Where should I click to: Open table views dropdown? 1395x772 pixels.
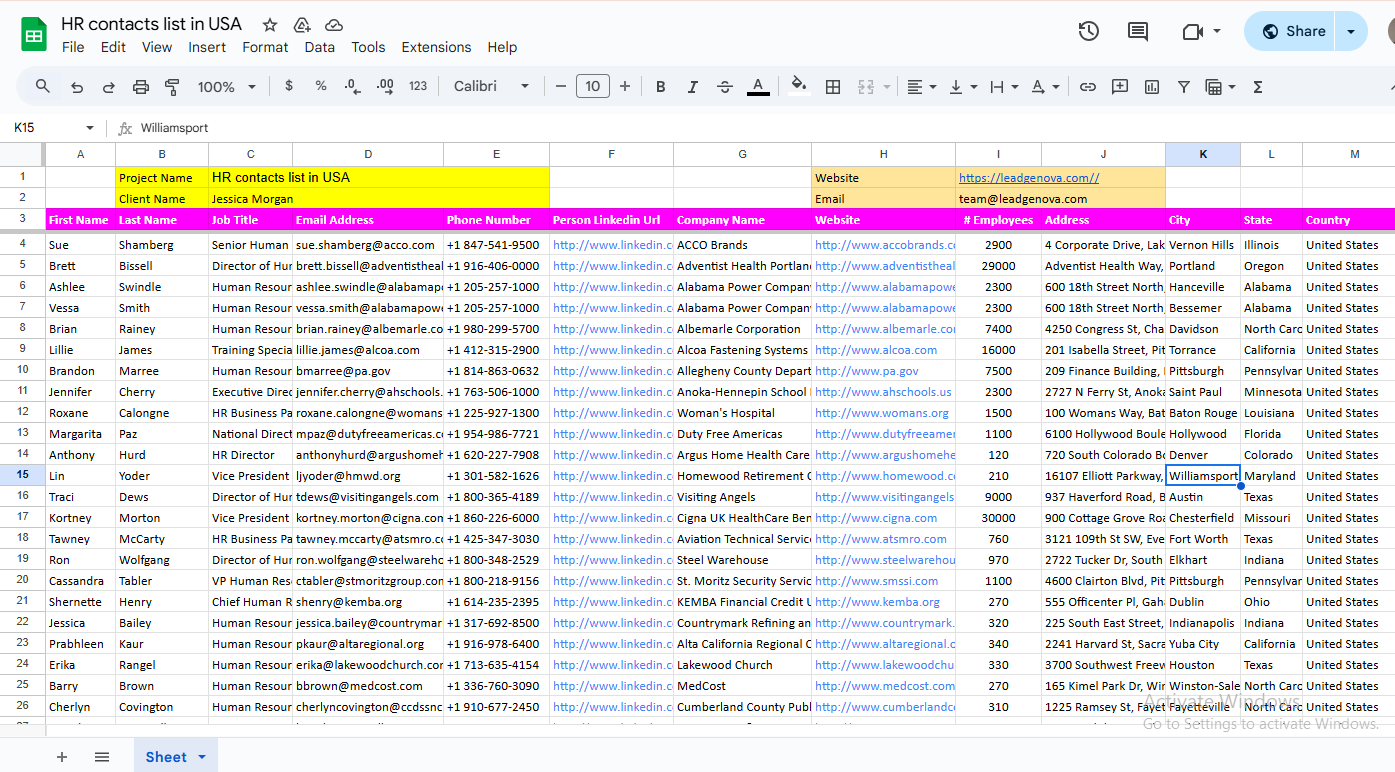point(1221,87)
